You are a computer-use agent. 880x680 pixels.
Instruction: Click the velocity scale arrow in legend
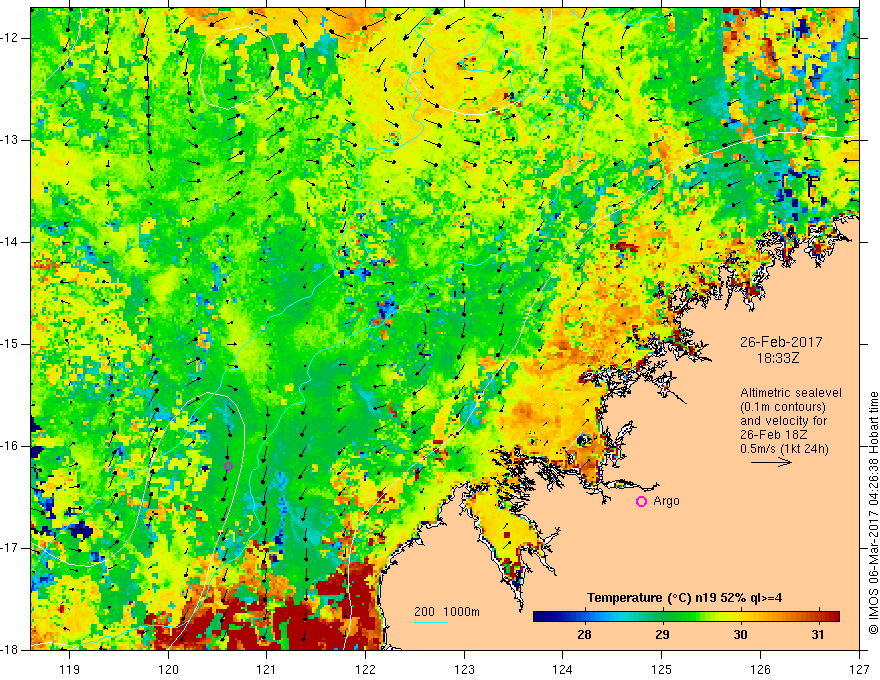click(x=772, y=462)
